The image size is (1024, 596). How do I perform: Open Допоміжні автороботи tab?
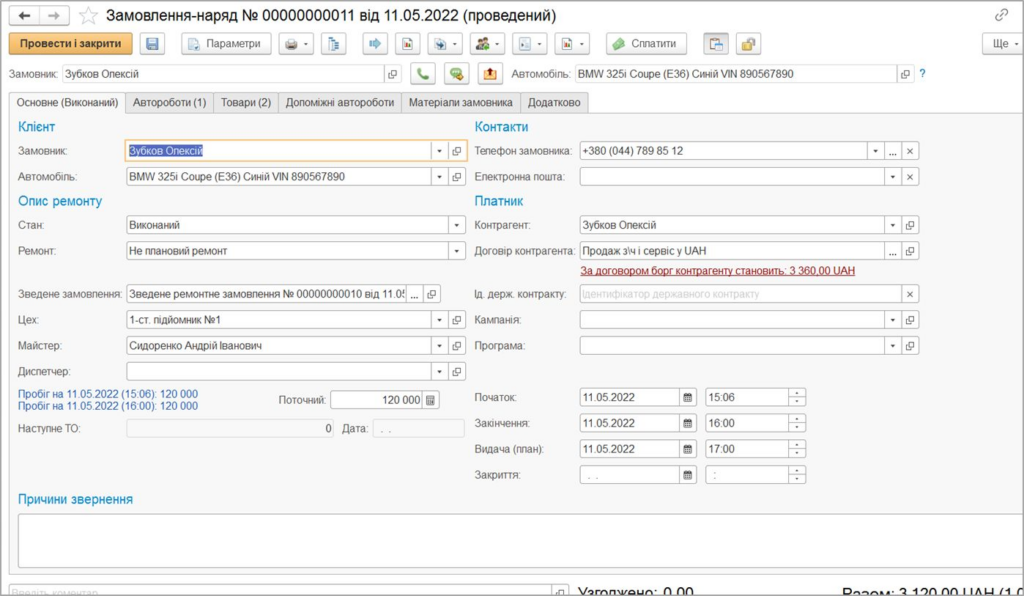click(340, 102)
